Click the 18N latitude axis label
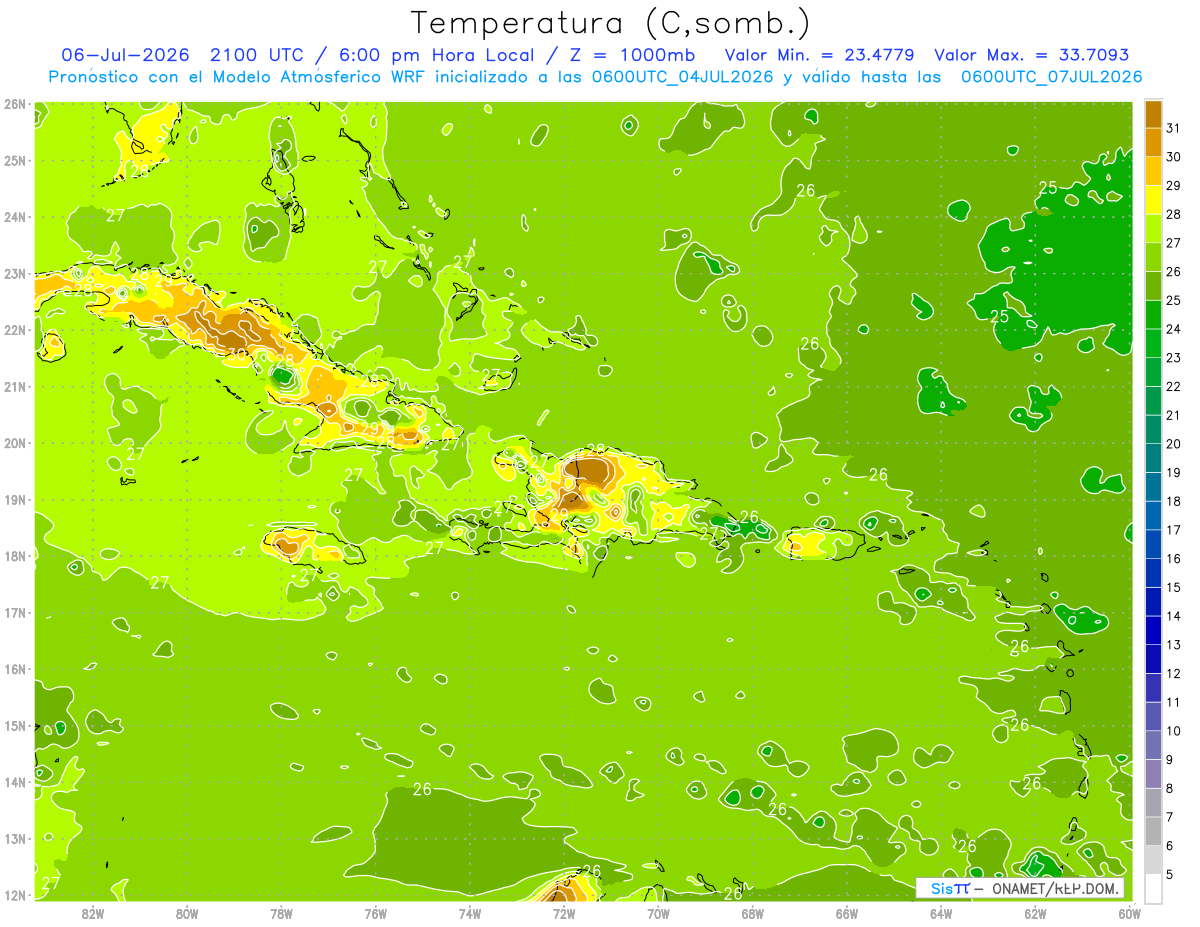The width and height of the screenshot is (1200, 927). click(14, 556)
